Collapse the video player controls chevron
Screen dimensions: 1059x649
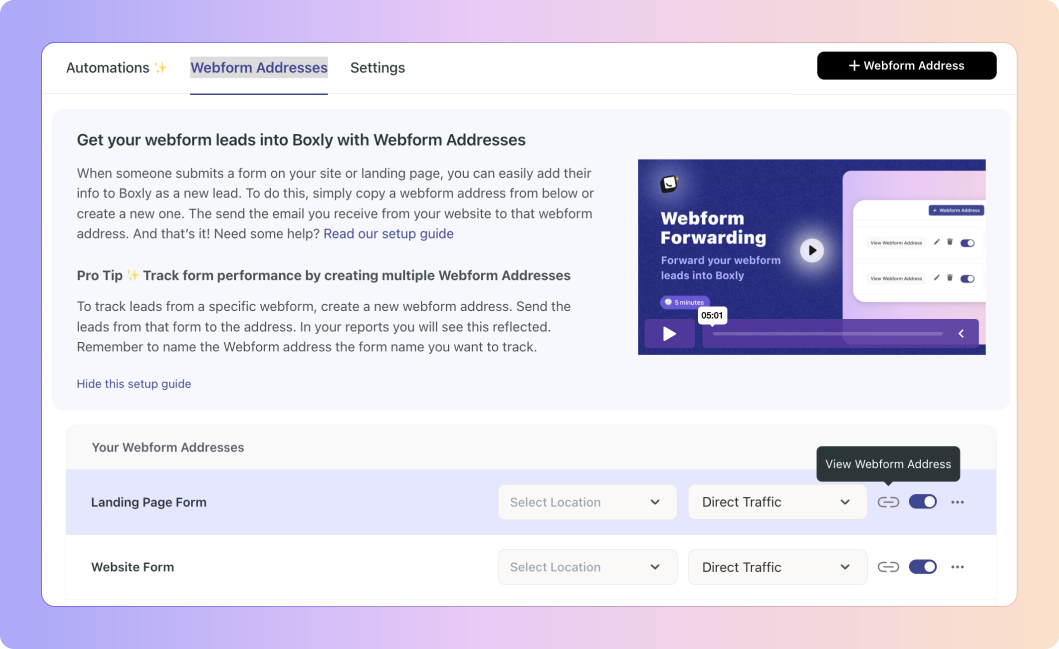point(961,334)
